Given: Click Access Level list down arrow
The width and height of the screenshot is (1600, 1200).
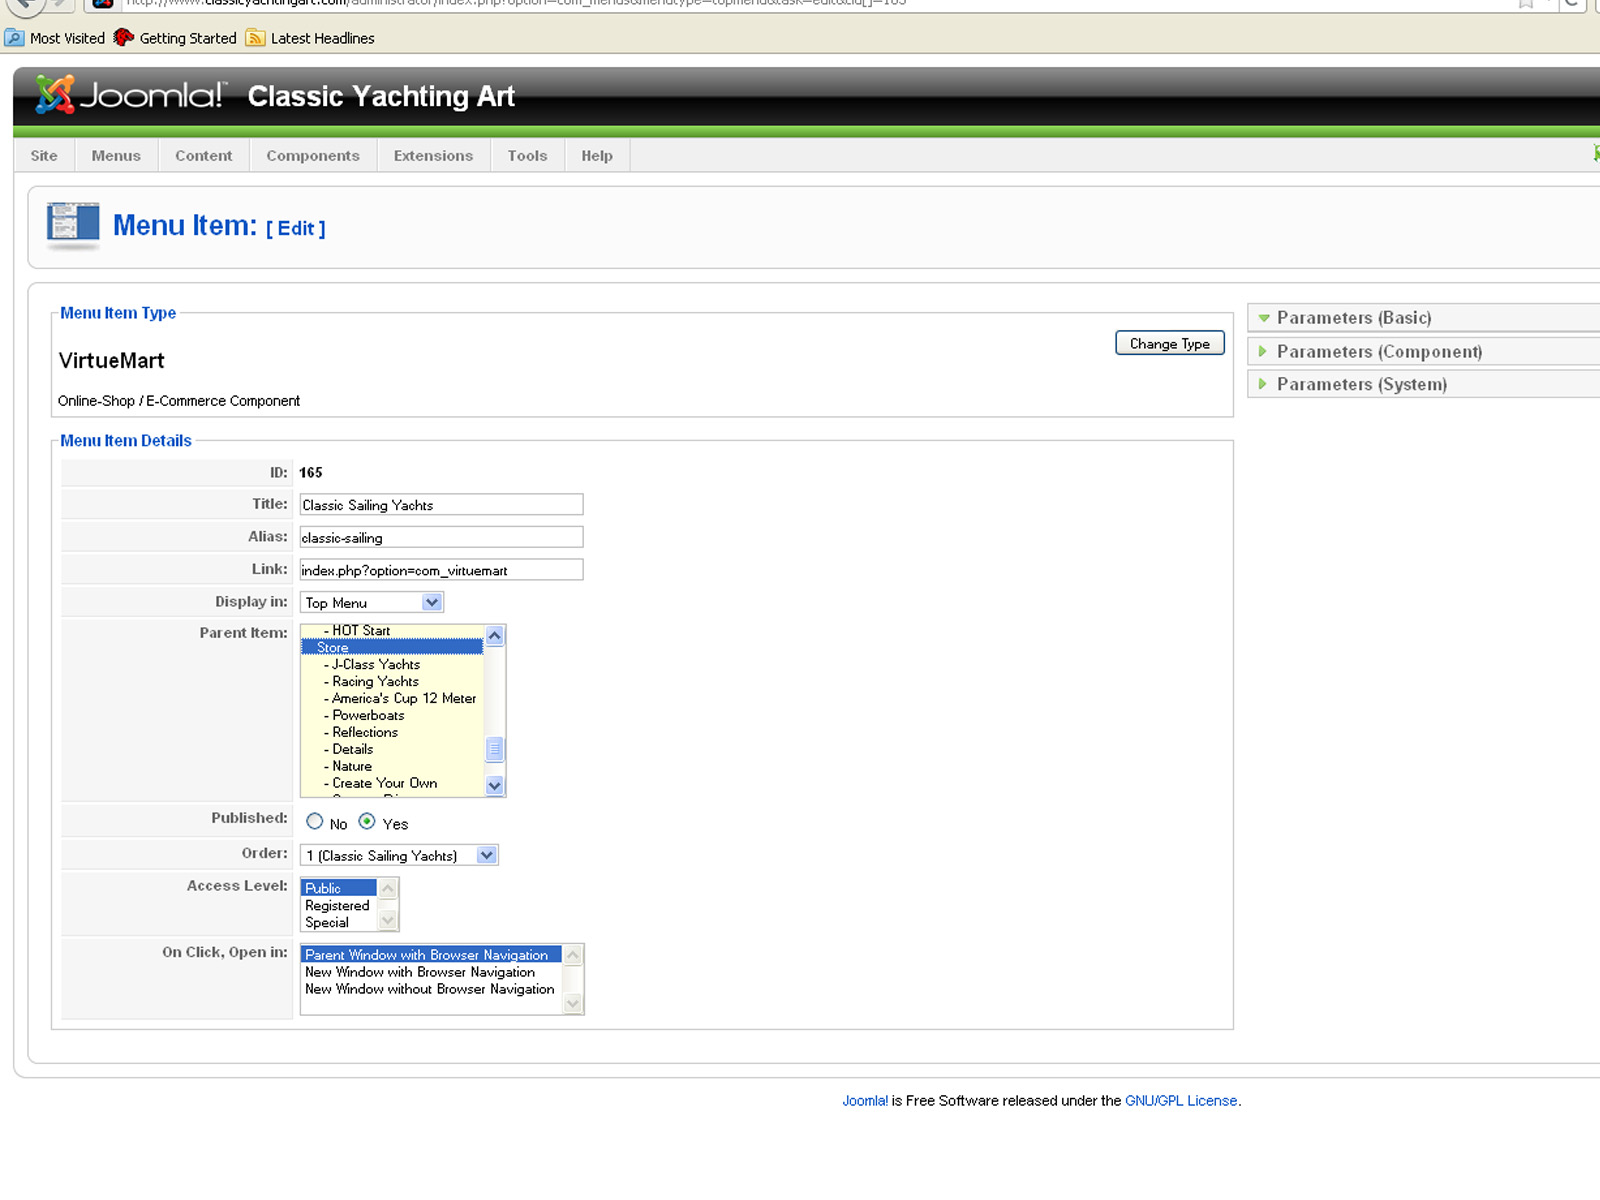Looking at the screenshot, I should click(388, 920).
